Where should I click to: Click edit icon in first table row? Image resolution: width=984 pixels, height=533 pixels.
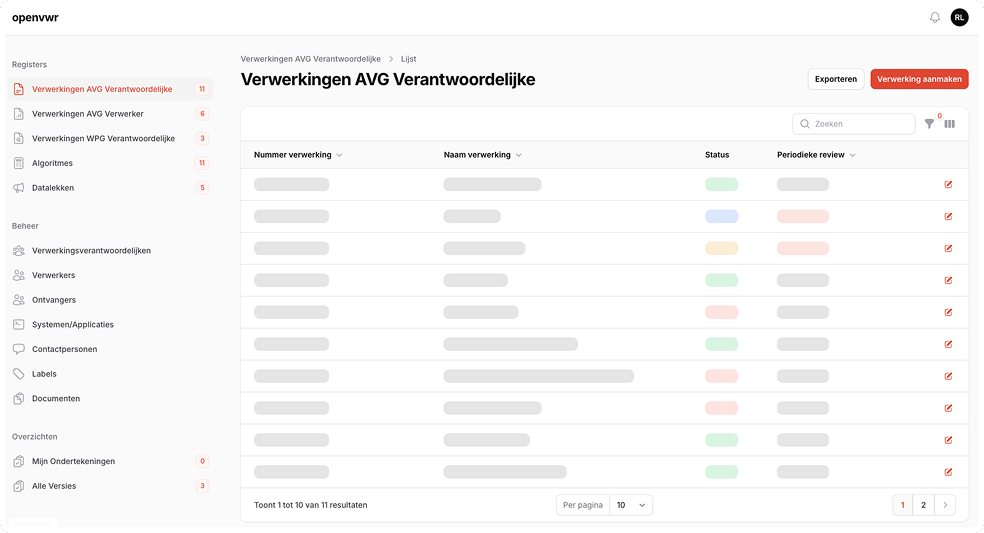[x=948, y=184]
